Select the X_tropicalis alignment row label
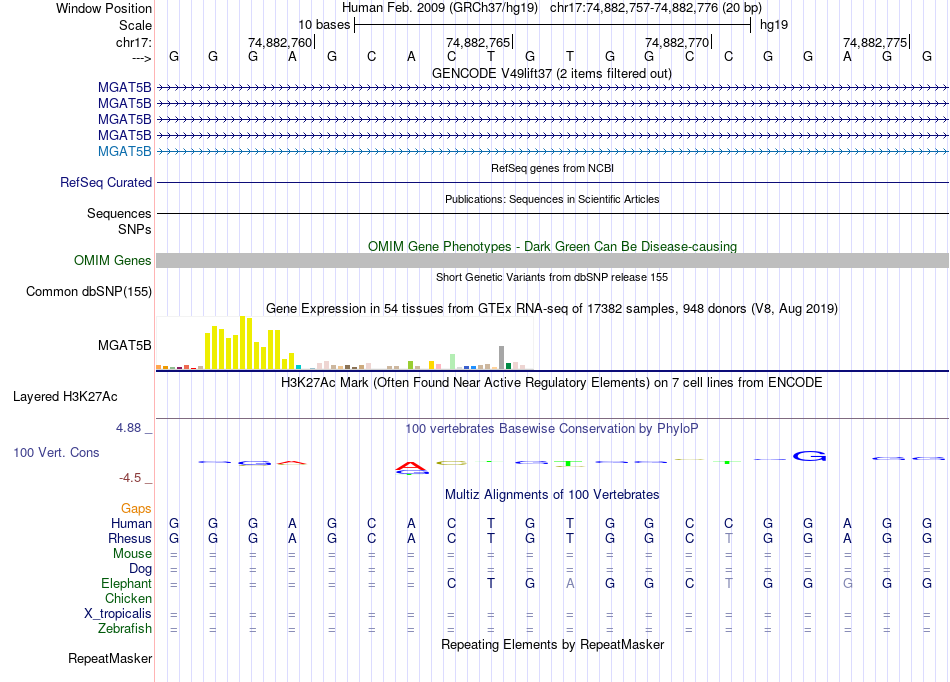The width and height of the screenshot is (950, 682). pos(118,614)
